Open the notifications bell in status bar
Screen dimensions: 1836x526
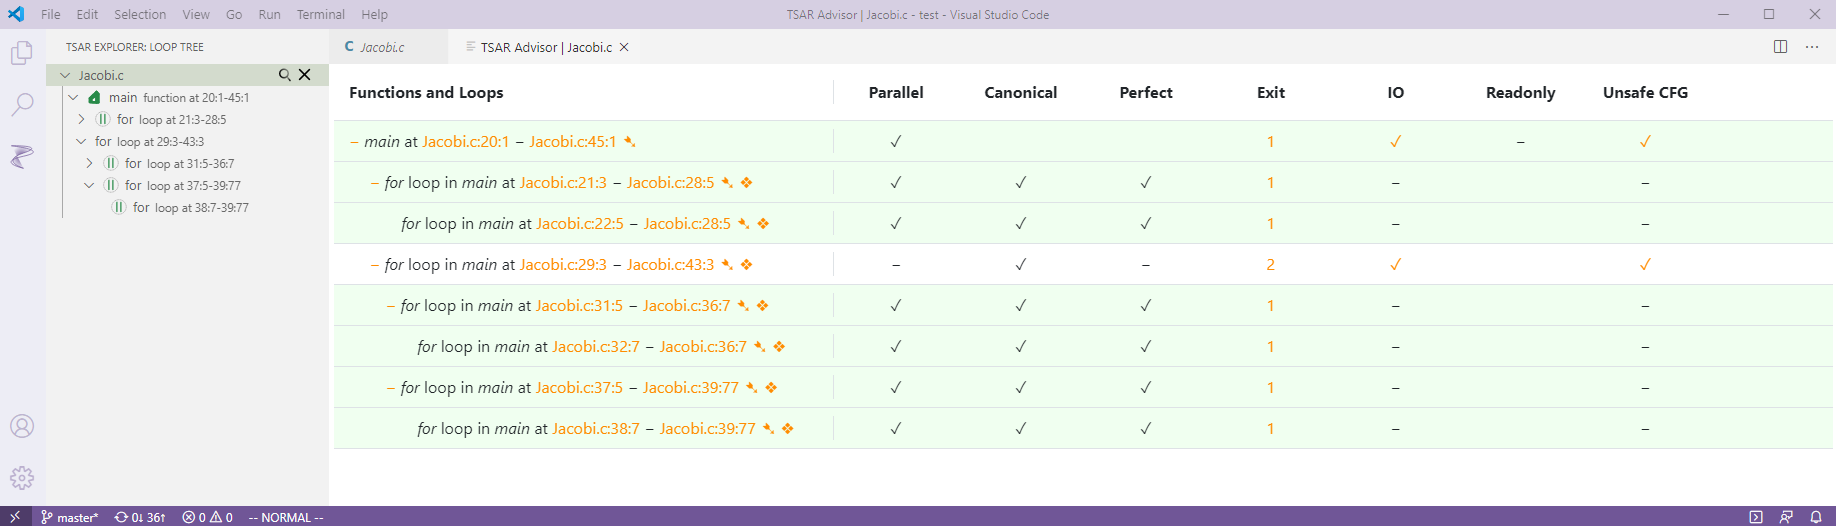tap(1816, 517)
